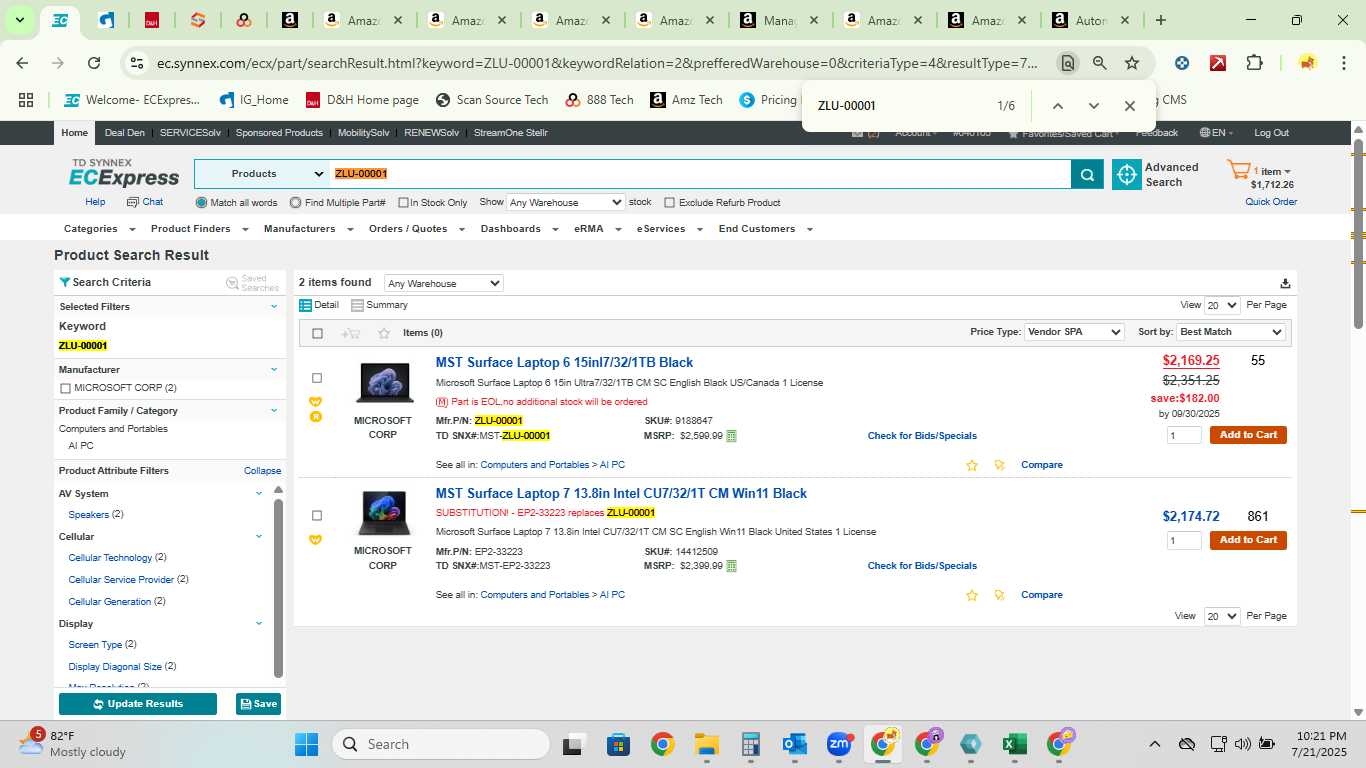
Task: Click Compare link for Surface Laptop 6
Action: (x=1042, y=465)
